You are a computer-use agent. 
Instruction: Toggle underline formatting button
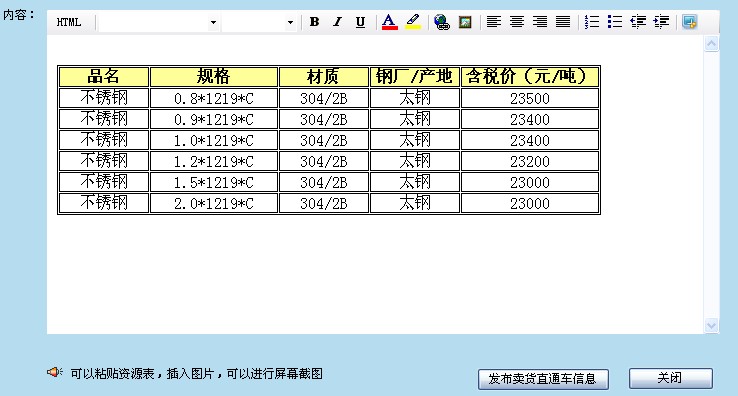360,22
